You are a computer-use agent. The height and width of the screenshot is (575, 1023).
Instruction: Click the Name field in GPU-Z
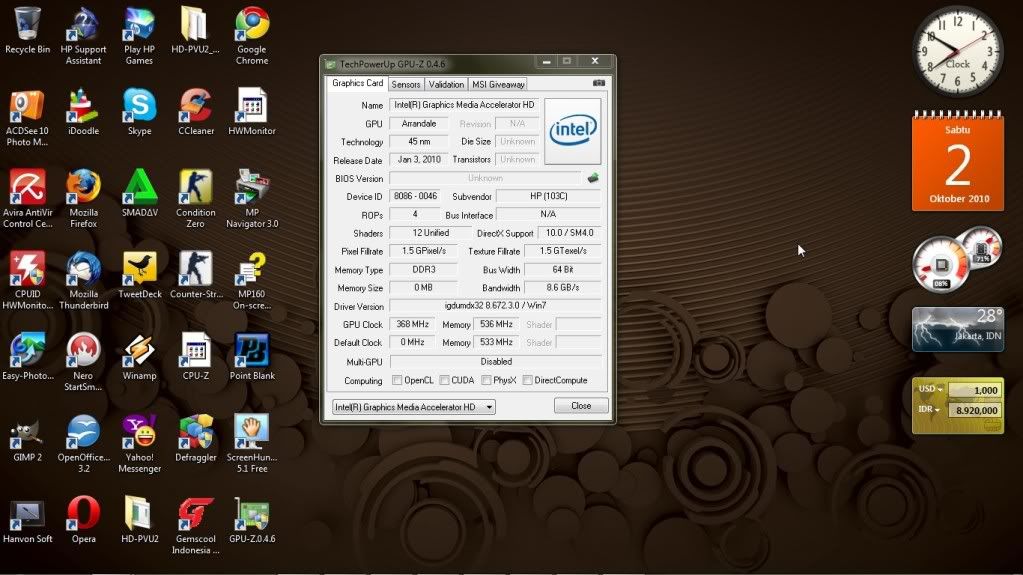tap(464, 104)
